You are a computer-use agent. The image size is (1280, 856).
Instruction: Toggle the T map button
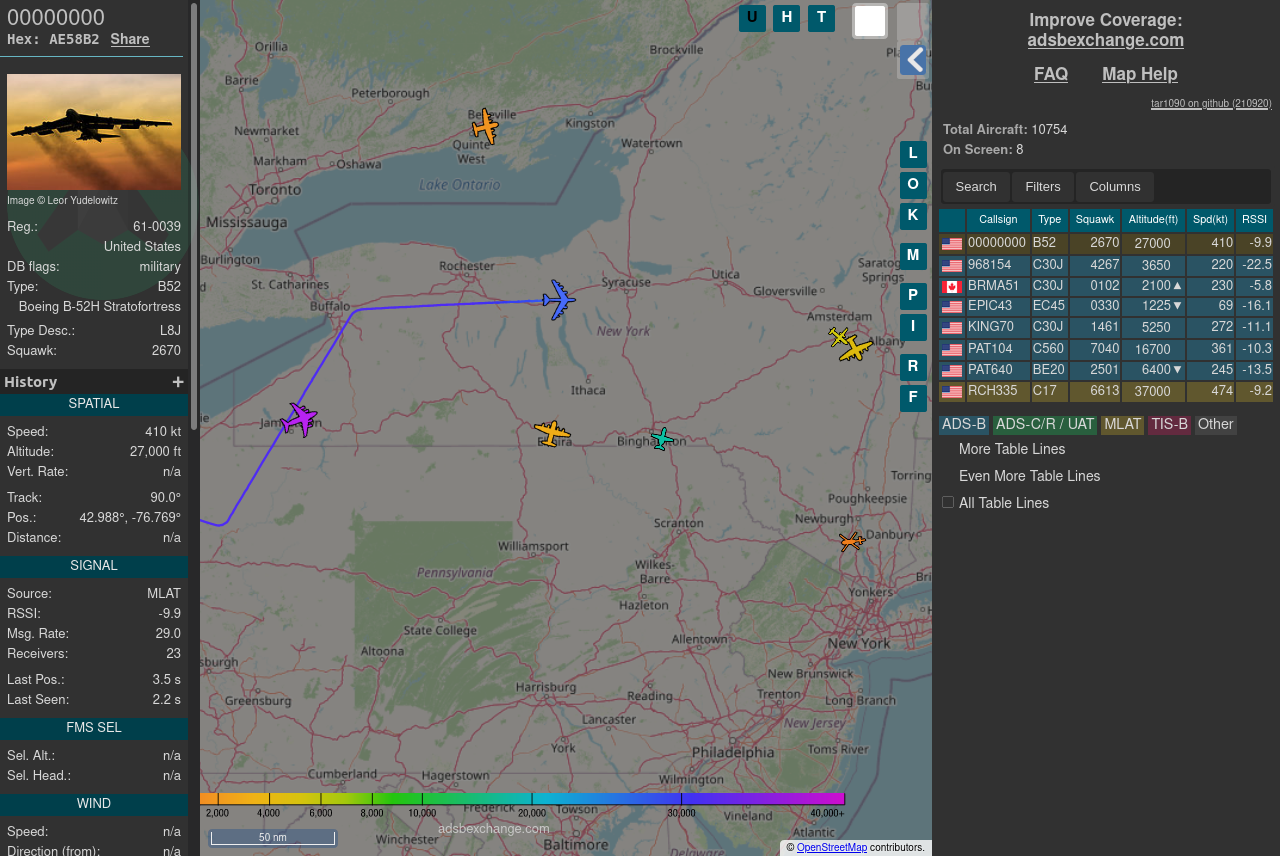click(x=822, y=18)
